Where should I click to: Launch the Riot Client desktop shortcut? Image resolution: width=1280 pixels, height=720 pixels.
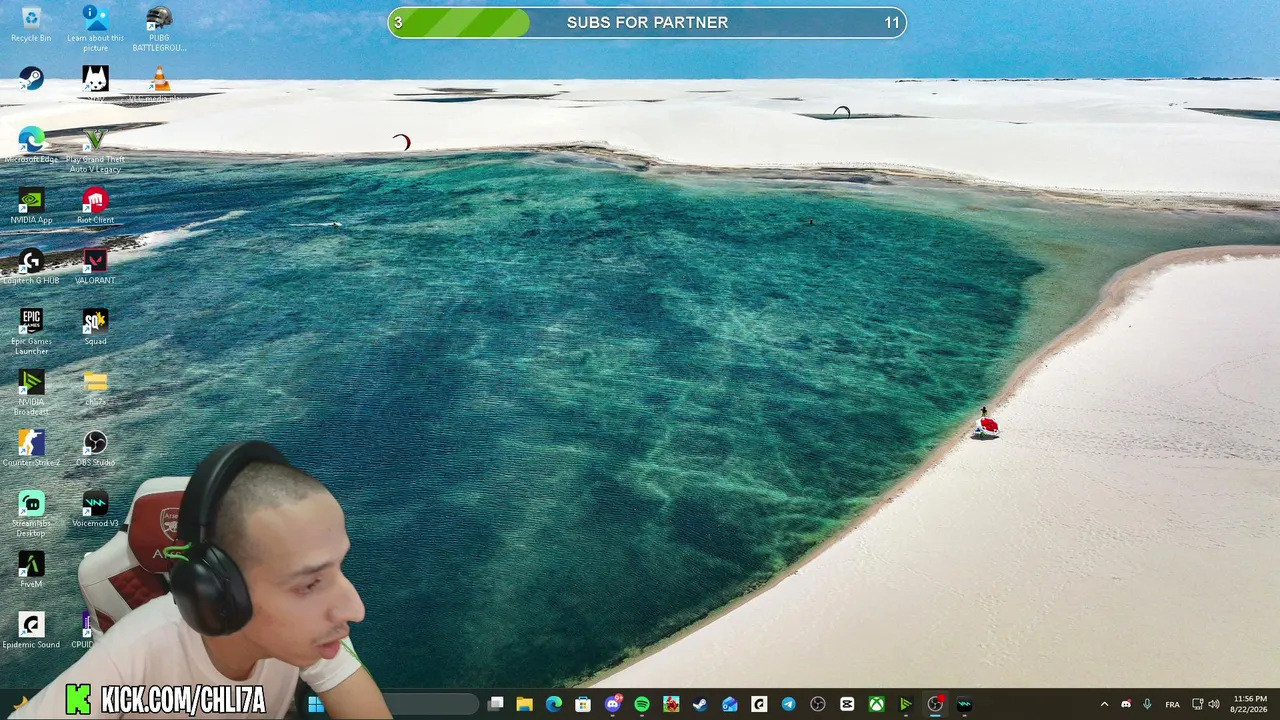(95, 206)
